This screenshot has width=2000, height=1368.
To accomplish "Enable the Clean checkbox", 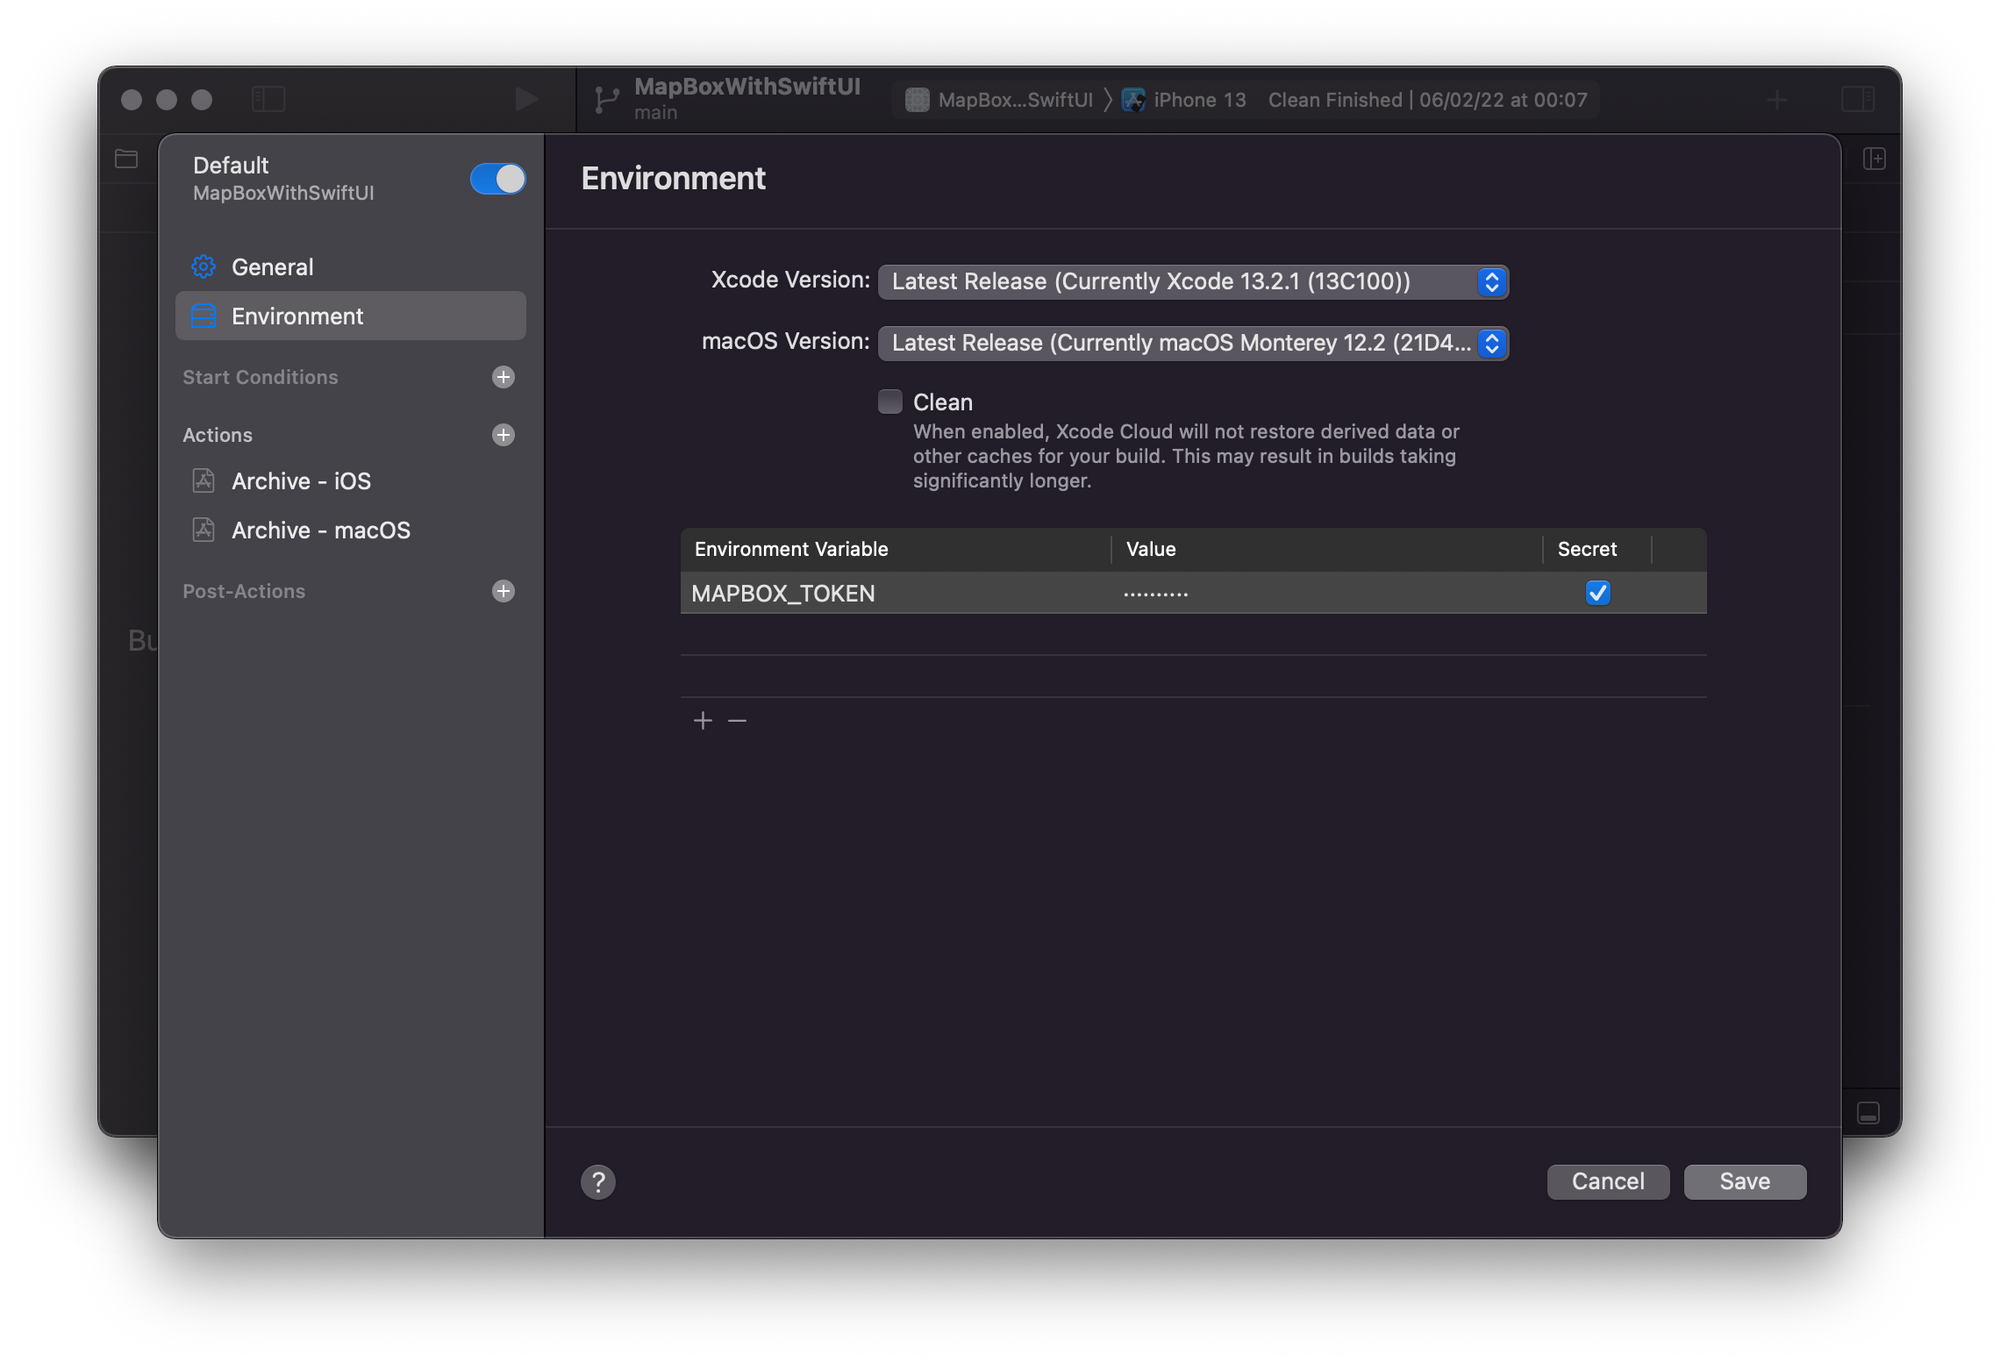I will pos(890,402).
